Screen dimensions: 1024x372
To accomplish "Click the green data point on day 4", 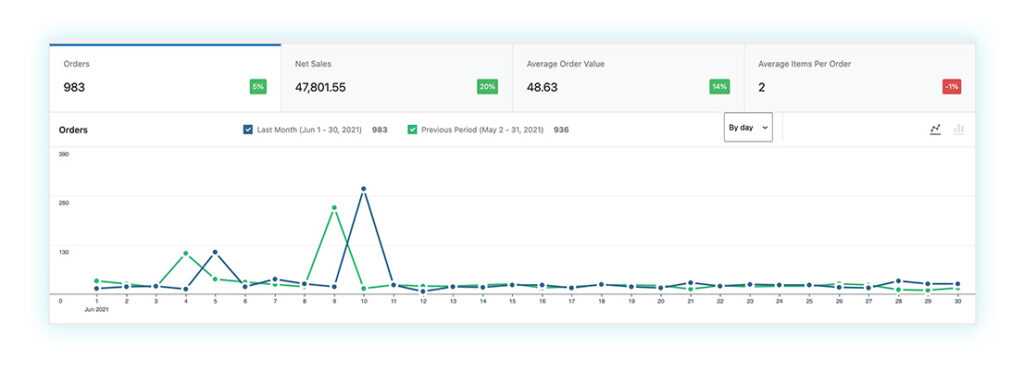I will pos(185,253).
